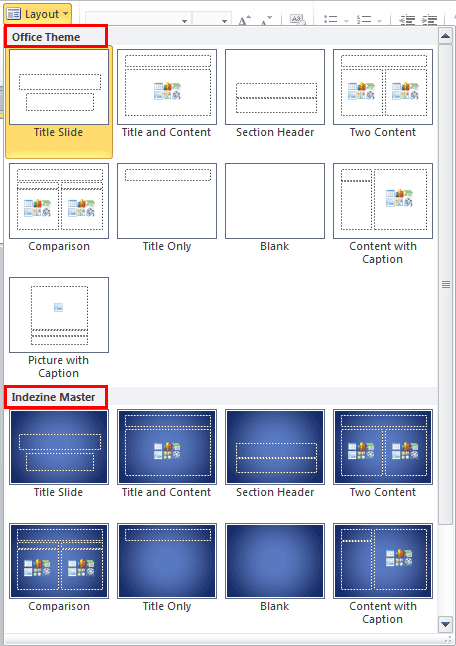The height and width of the screenshot is (646, 456).
Task: Click the gallery scroll down arrow
Action: tap(445, 624)
